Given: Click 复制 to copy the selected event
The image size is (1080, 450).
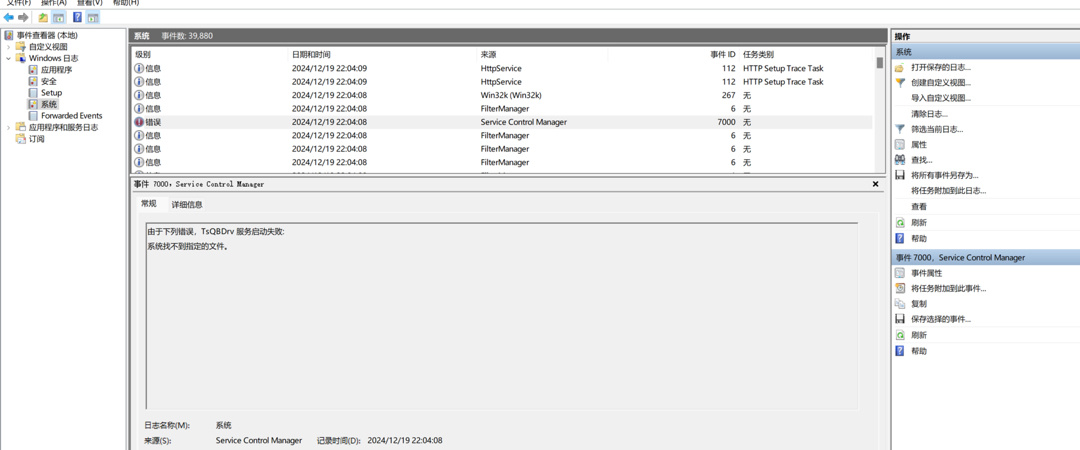Looking at the screenshot, I should (918, 304).
